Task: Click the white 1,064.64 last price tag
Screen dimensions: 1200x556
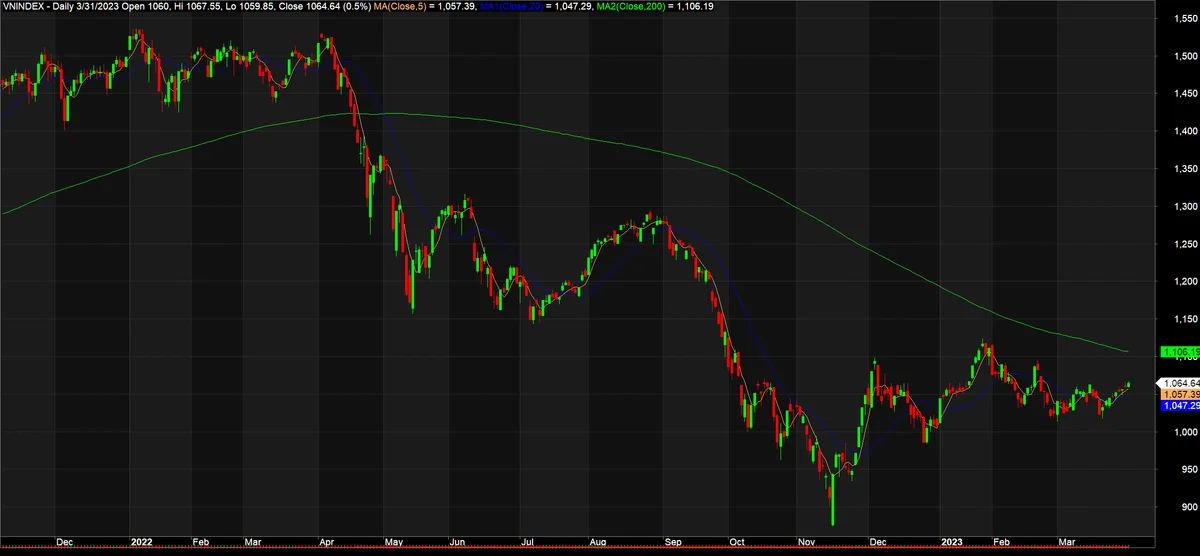Action: click(x=1177, y=383)
